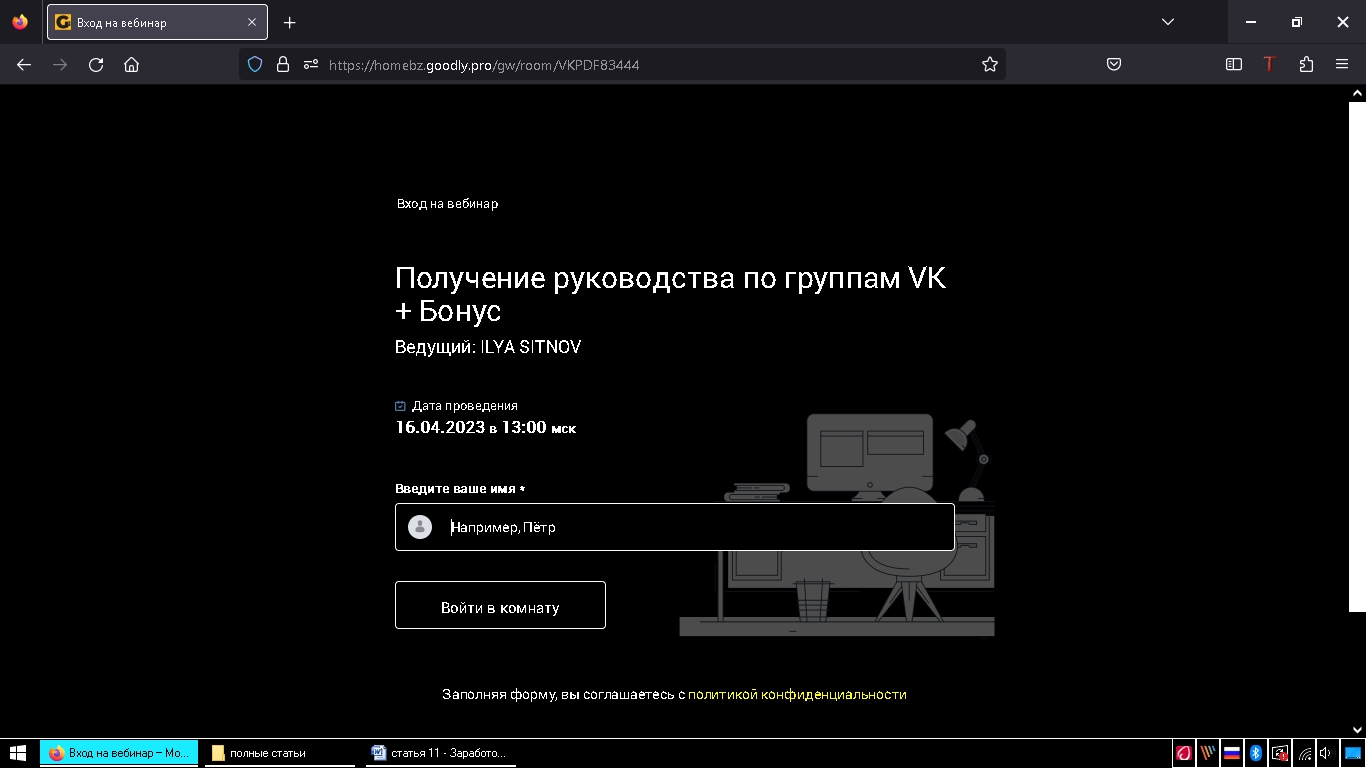Click the 'Вход на вебинар' page label
The image size is (1366, 768).
click(x=447, y=204)
